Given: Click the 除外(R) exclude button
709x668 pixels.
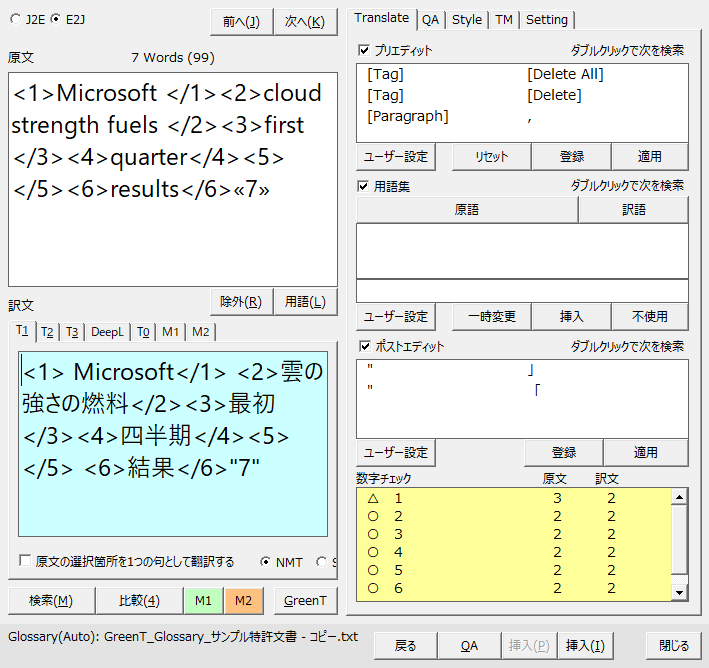Looking at the screenshot, I should (241, 302).
